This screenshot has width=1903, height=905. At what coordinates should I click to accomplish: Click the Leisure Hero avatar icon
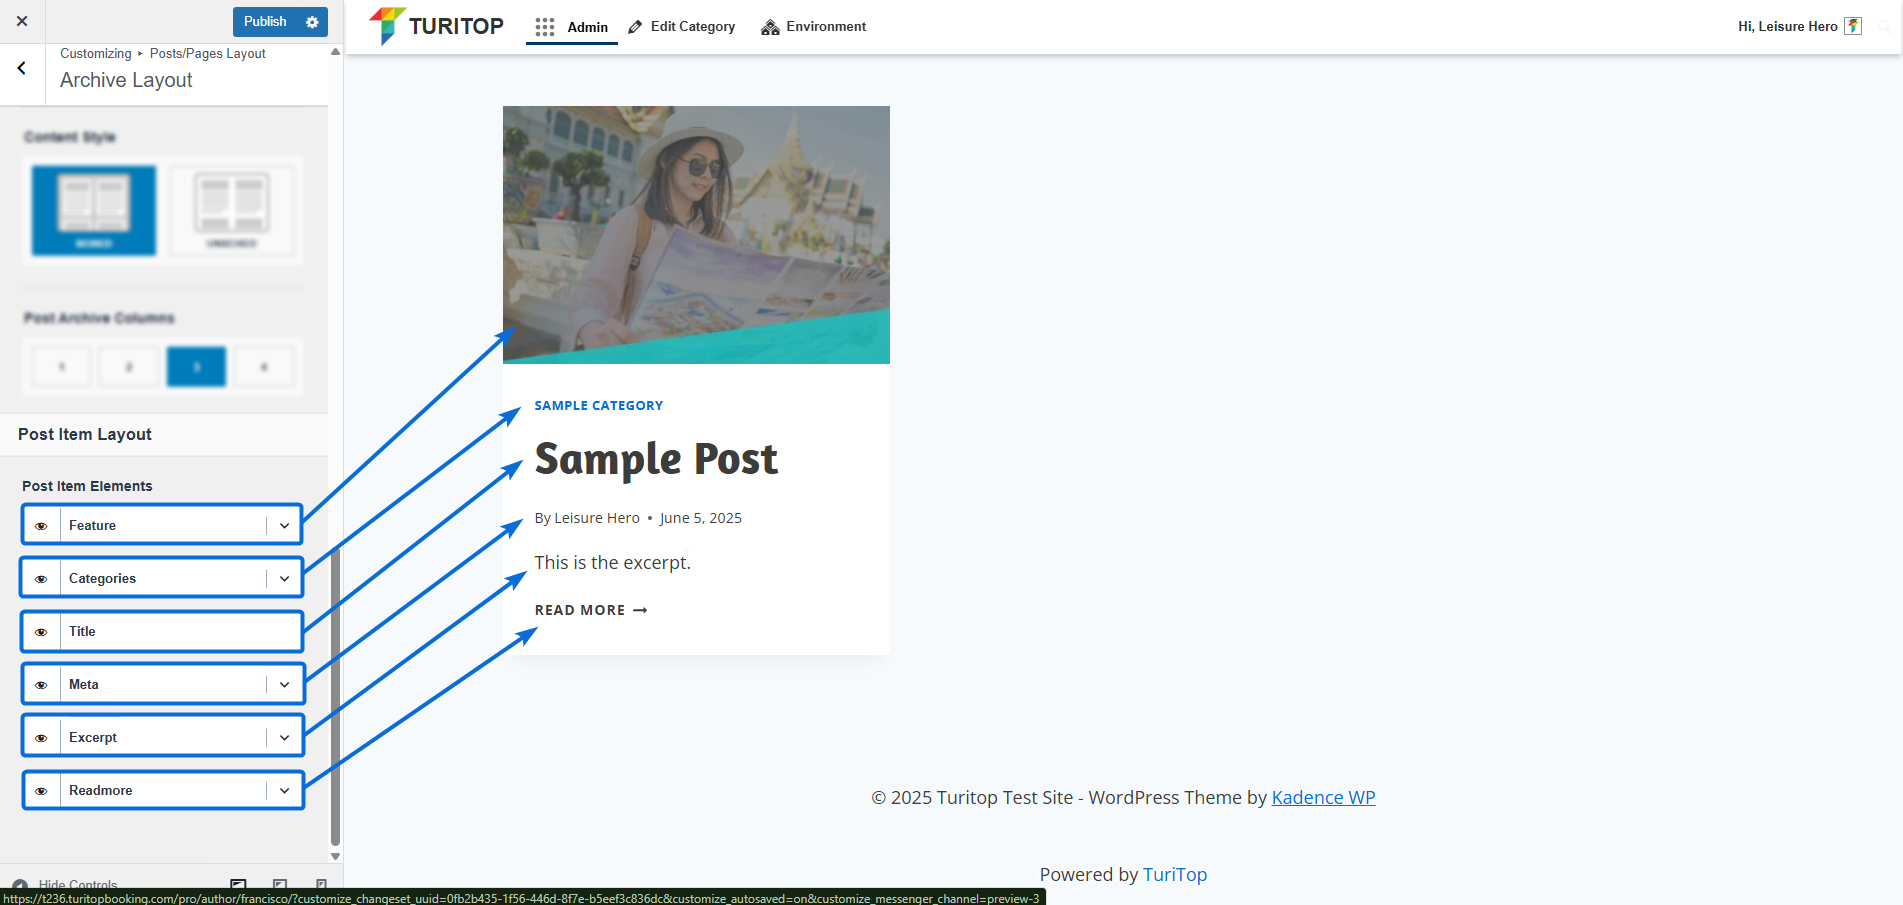pos(1853,26)
